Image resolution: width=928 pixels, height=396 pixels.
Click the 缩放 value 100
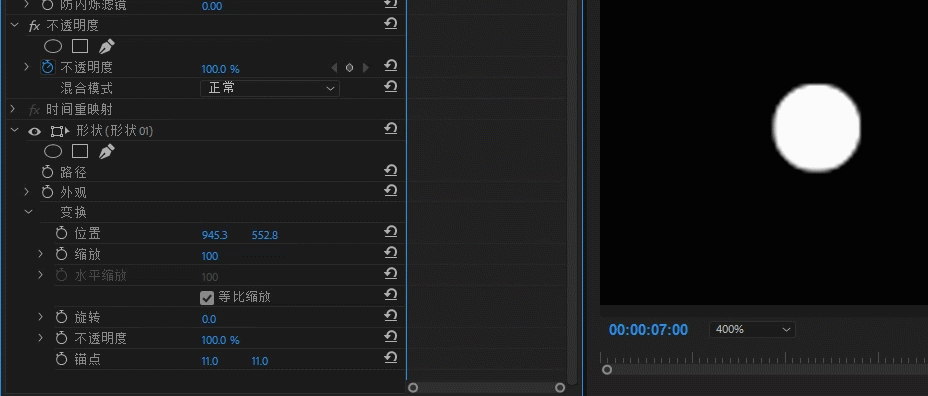210,256
